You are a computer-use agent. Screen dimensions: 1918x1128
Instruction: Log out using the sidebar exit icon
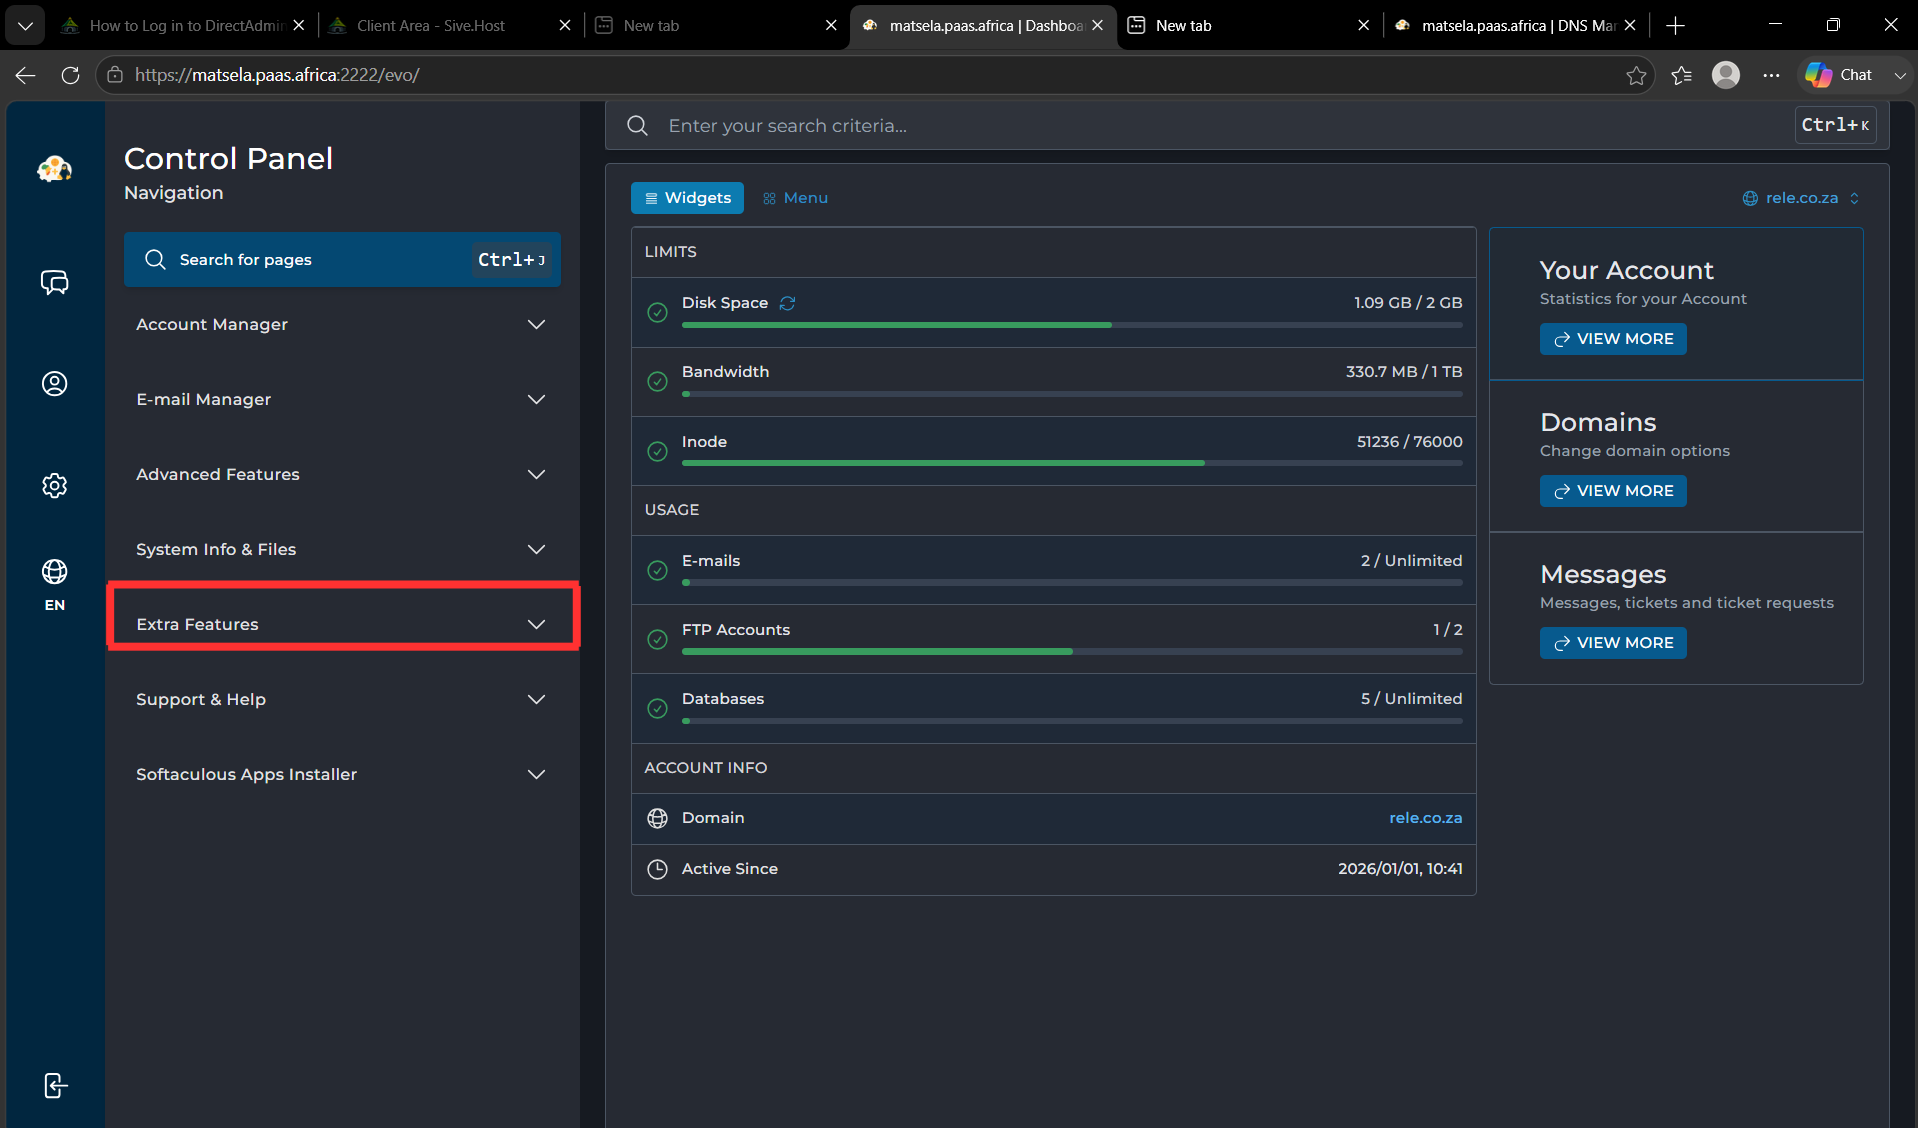56,1086
